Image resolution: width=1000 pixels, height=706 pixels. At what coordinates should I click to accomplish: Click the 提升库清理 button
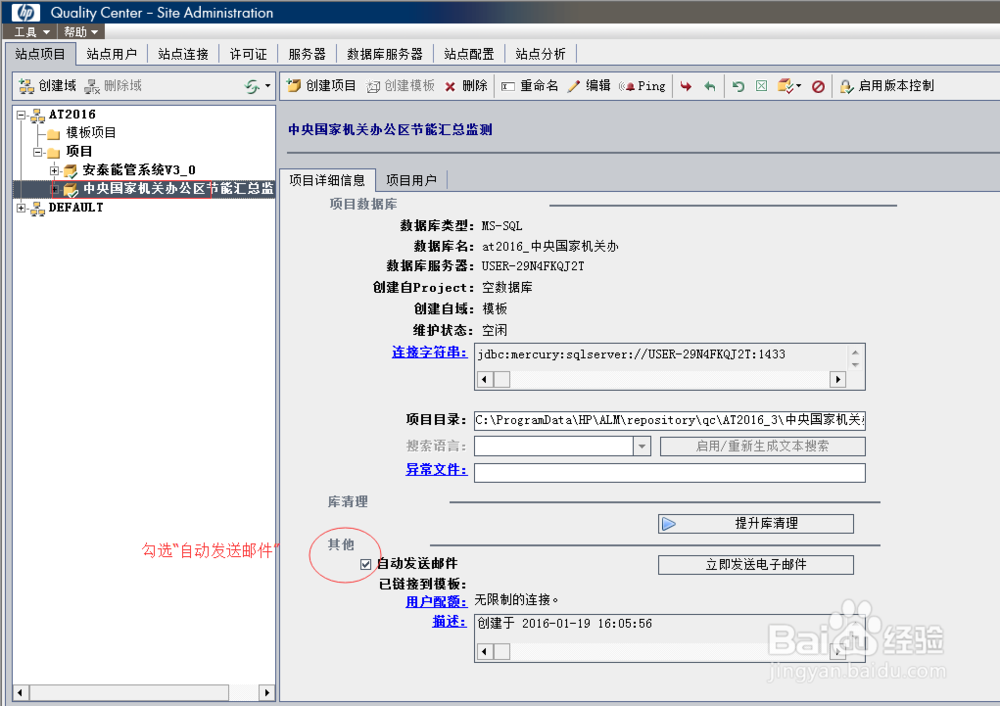pos(755,523)
